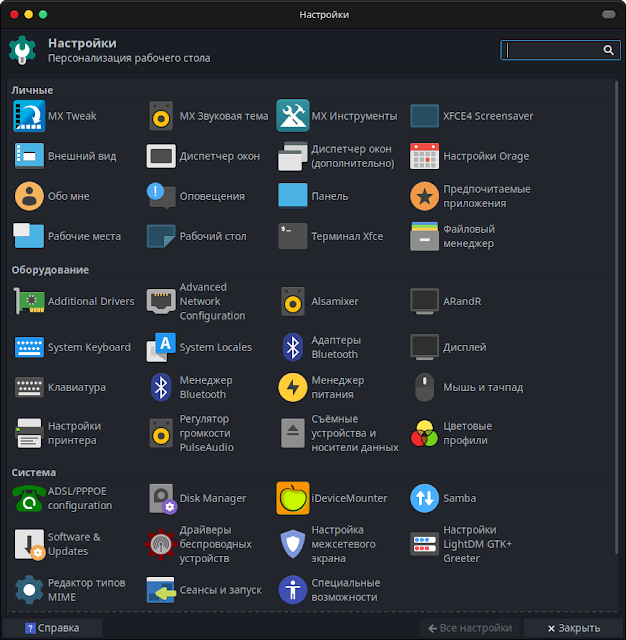The image size is (626, 640).
Task: Open Samba arrows icon
Action: (x=424, y=498)
